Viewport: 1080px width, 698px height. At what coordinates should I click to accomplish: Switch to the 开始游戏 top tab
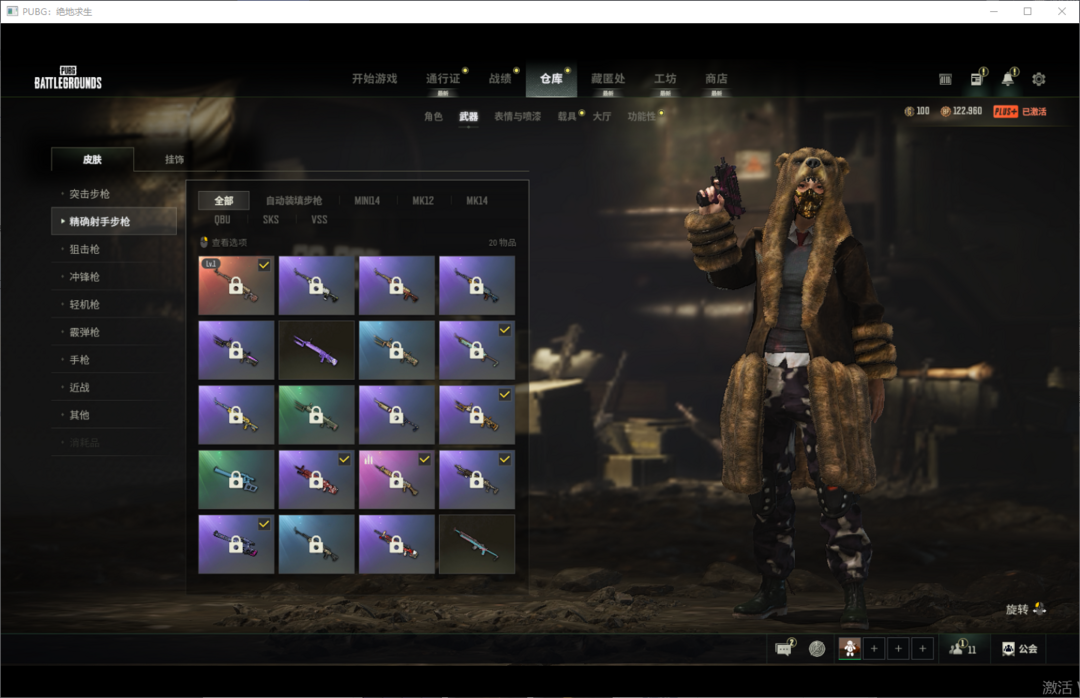tap(375, 79)
